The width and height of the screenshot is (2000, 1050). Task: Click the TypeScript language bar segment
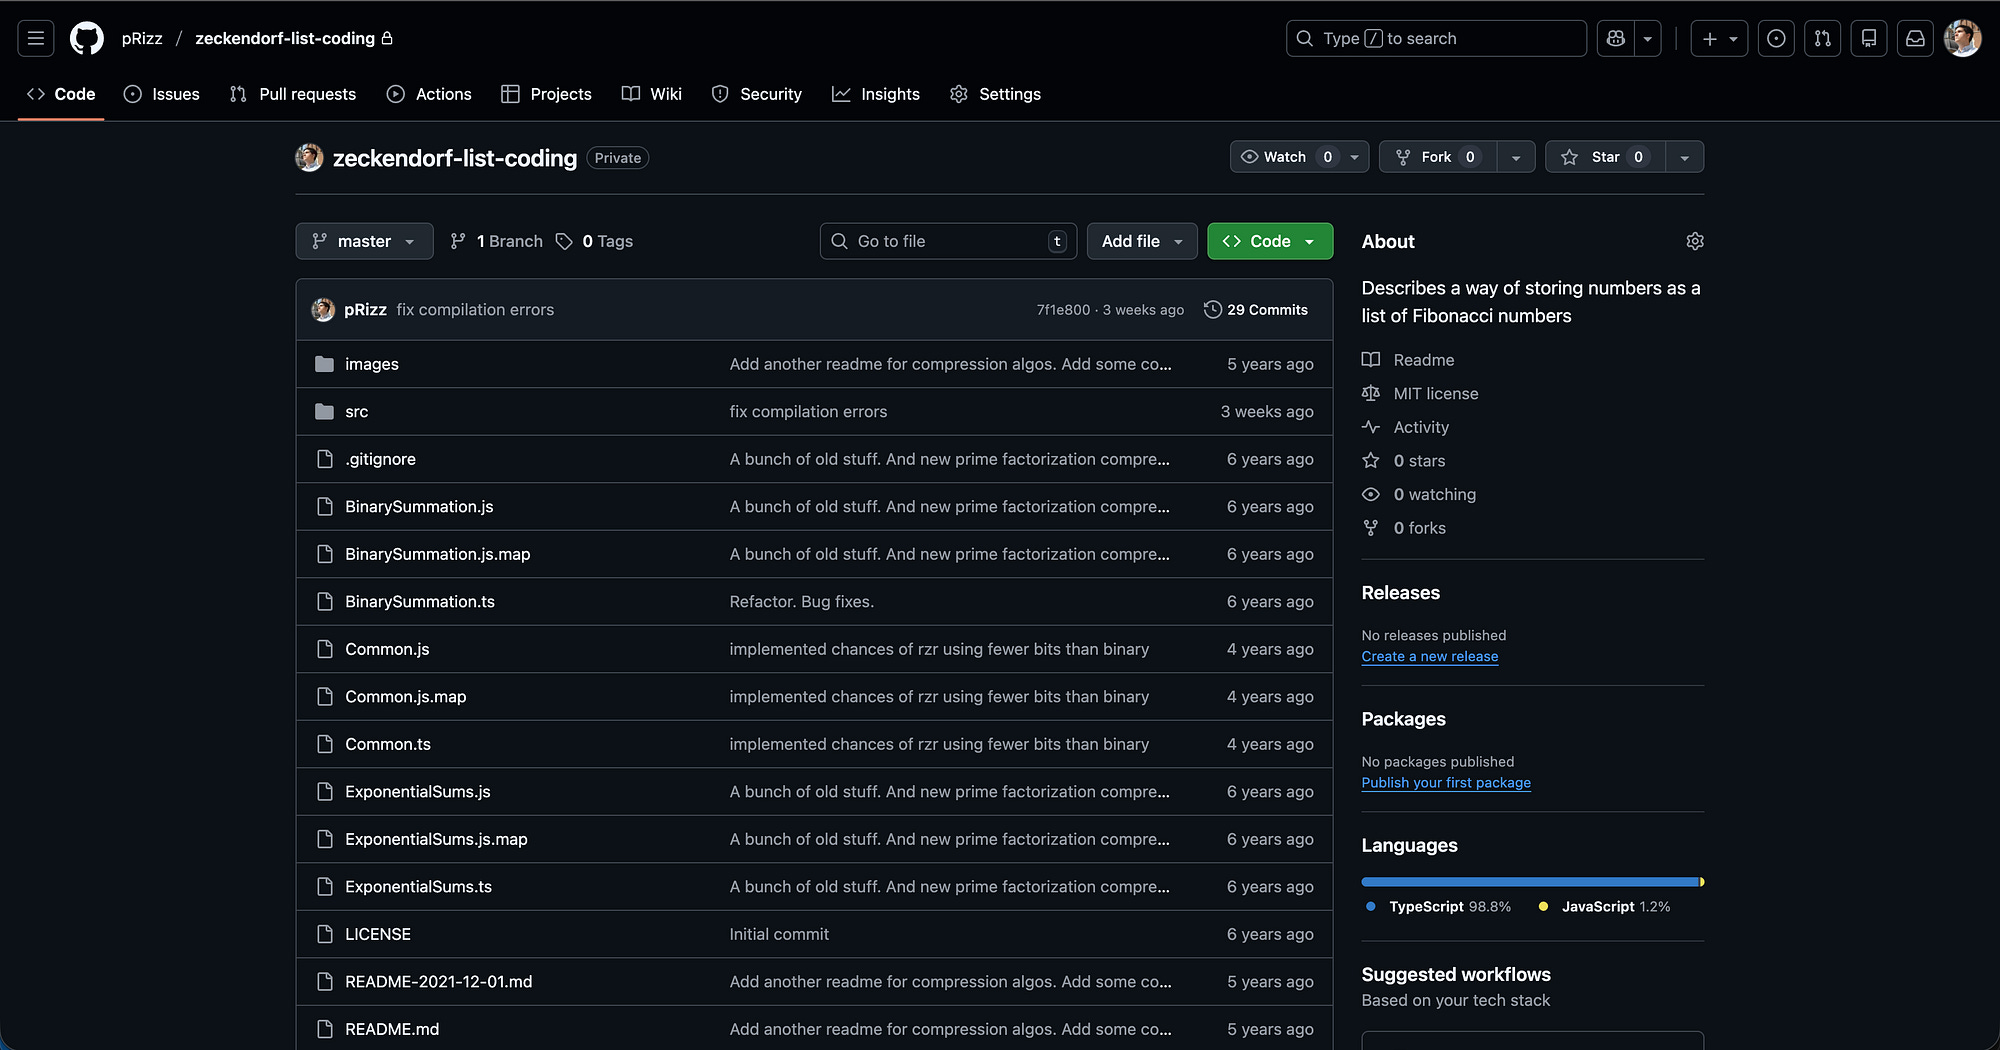pos(1530,882)
